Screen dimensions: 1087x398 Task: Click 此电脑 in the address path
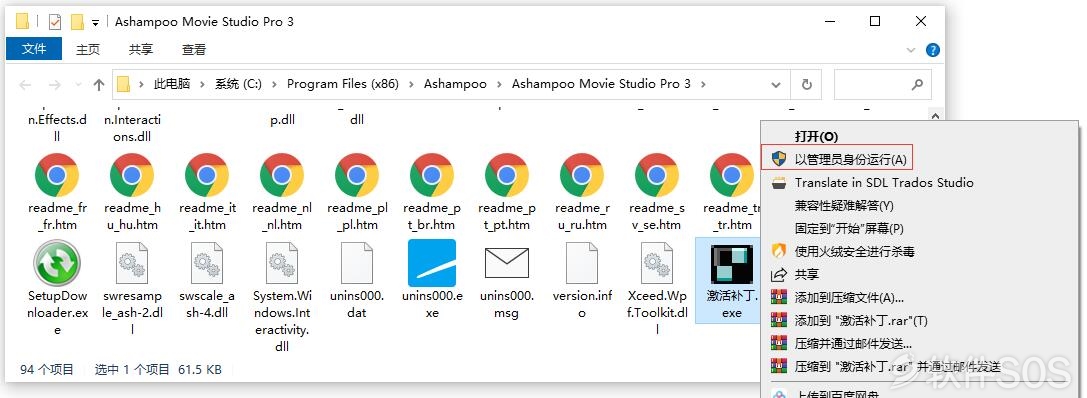tap(172, 84)
